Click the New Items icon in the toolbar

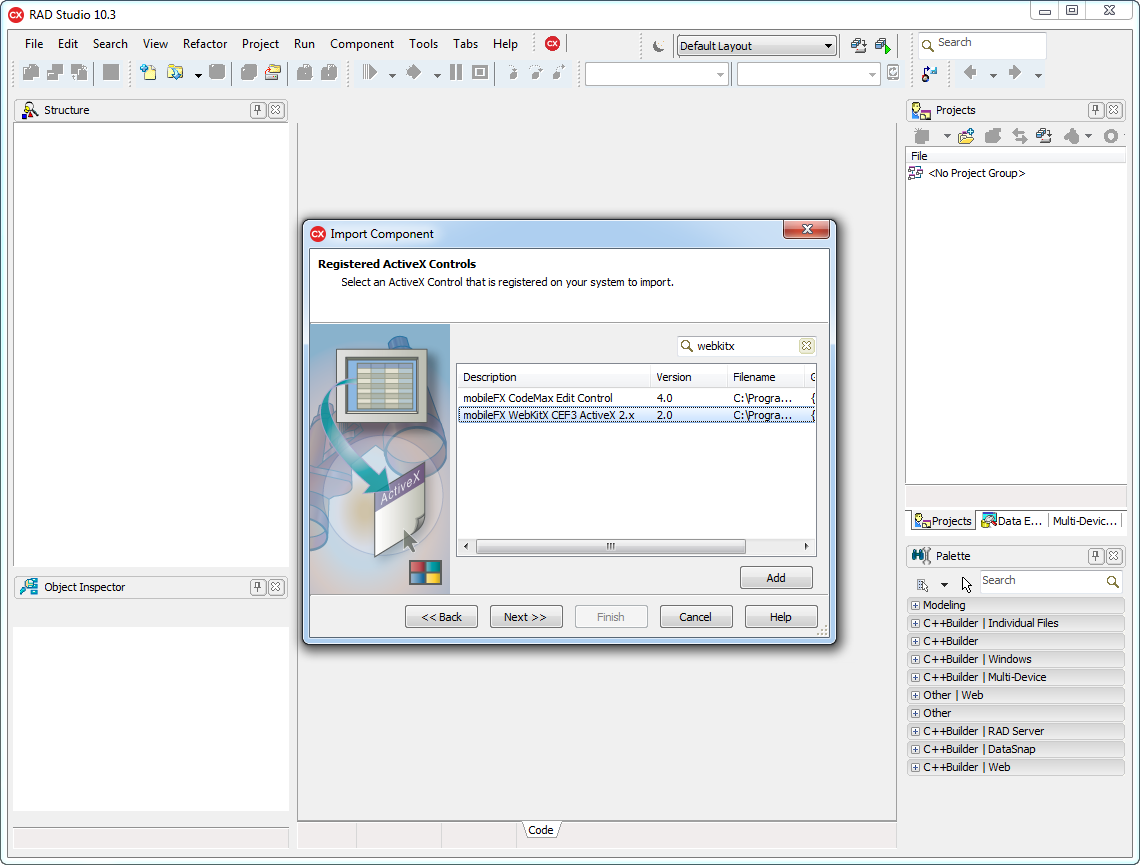point(148,72)
